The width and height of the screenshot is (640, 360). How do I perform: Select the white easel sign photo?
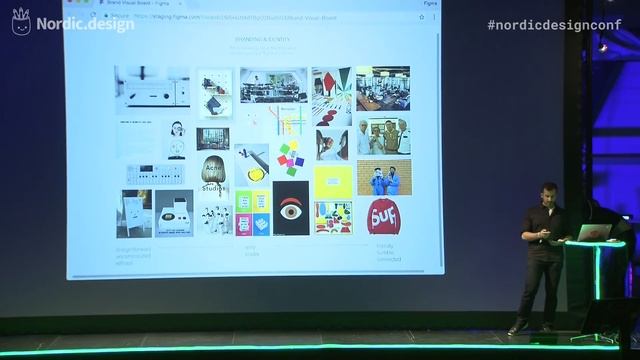[x=134, y=213]
